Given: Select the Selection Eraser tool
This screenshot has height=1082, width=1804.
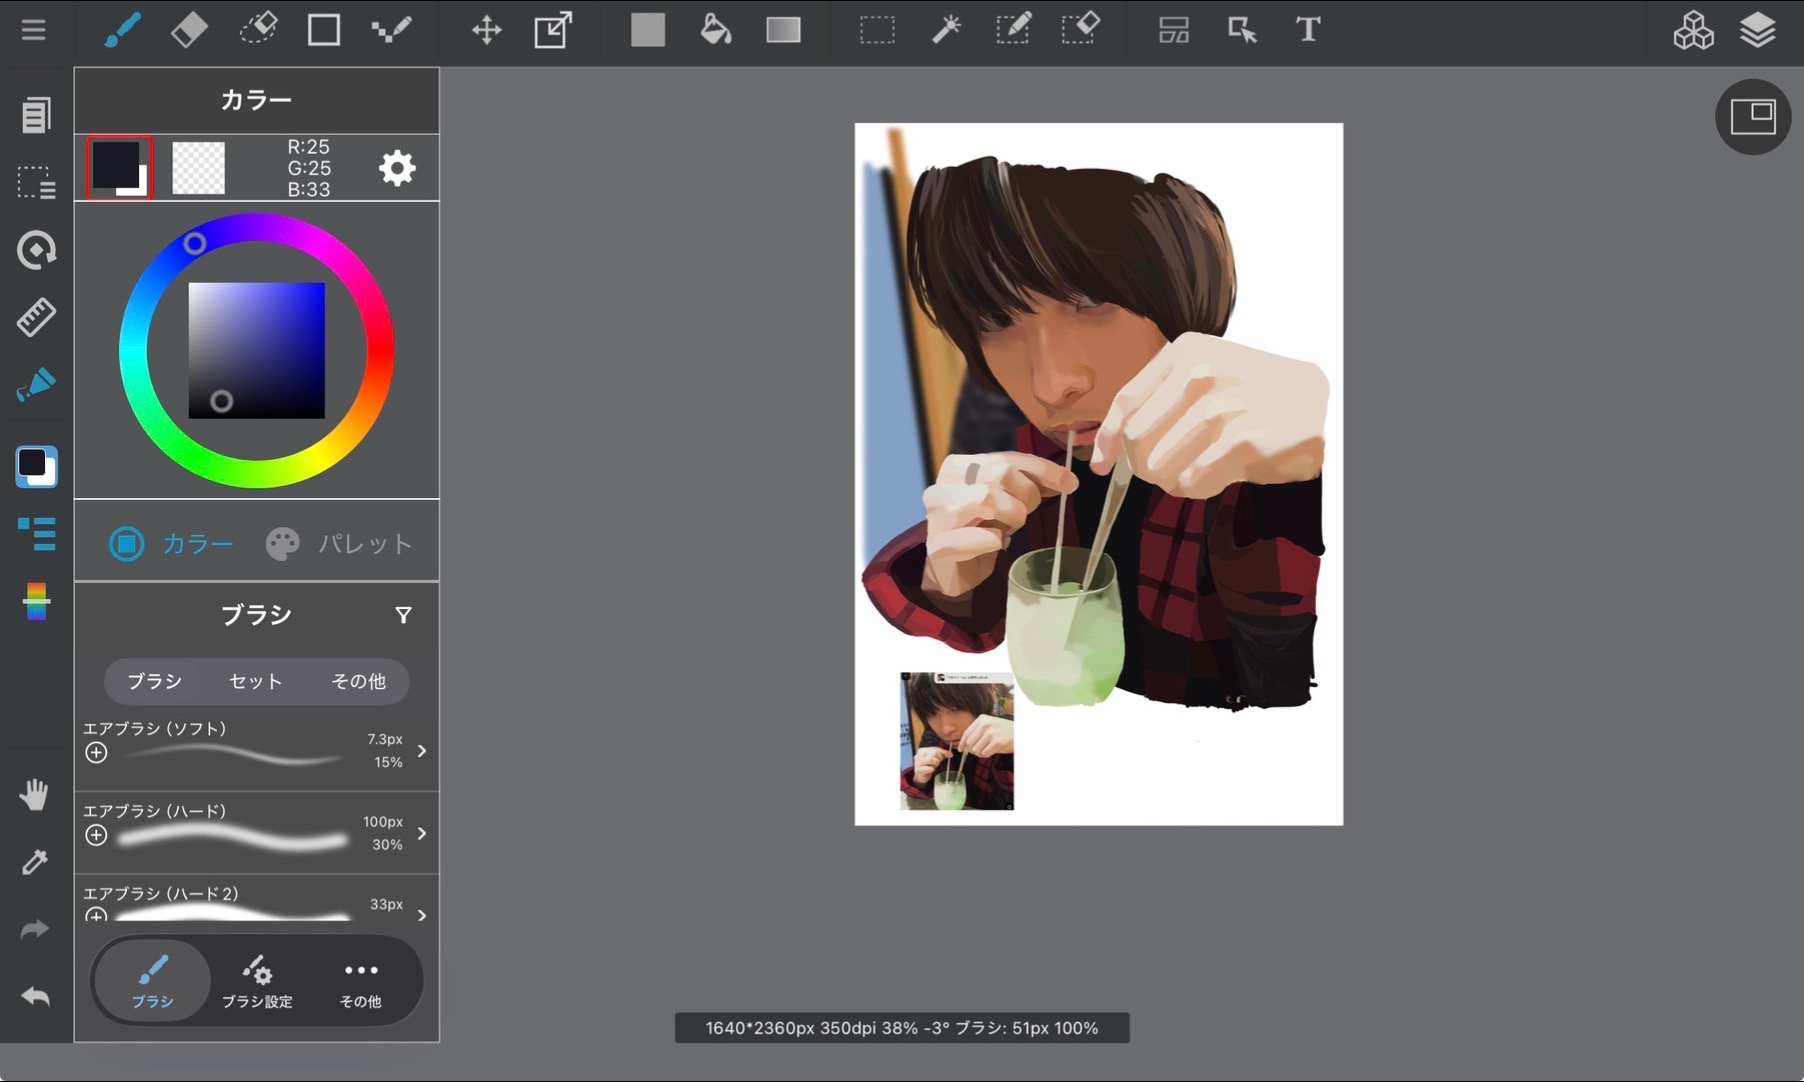Looking at the screenshot, I should [x=1081, y=30].
